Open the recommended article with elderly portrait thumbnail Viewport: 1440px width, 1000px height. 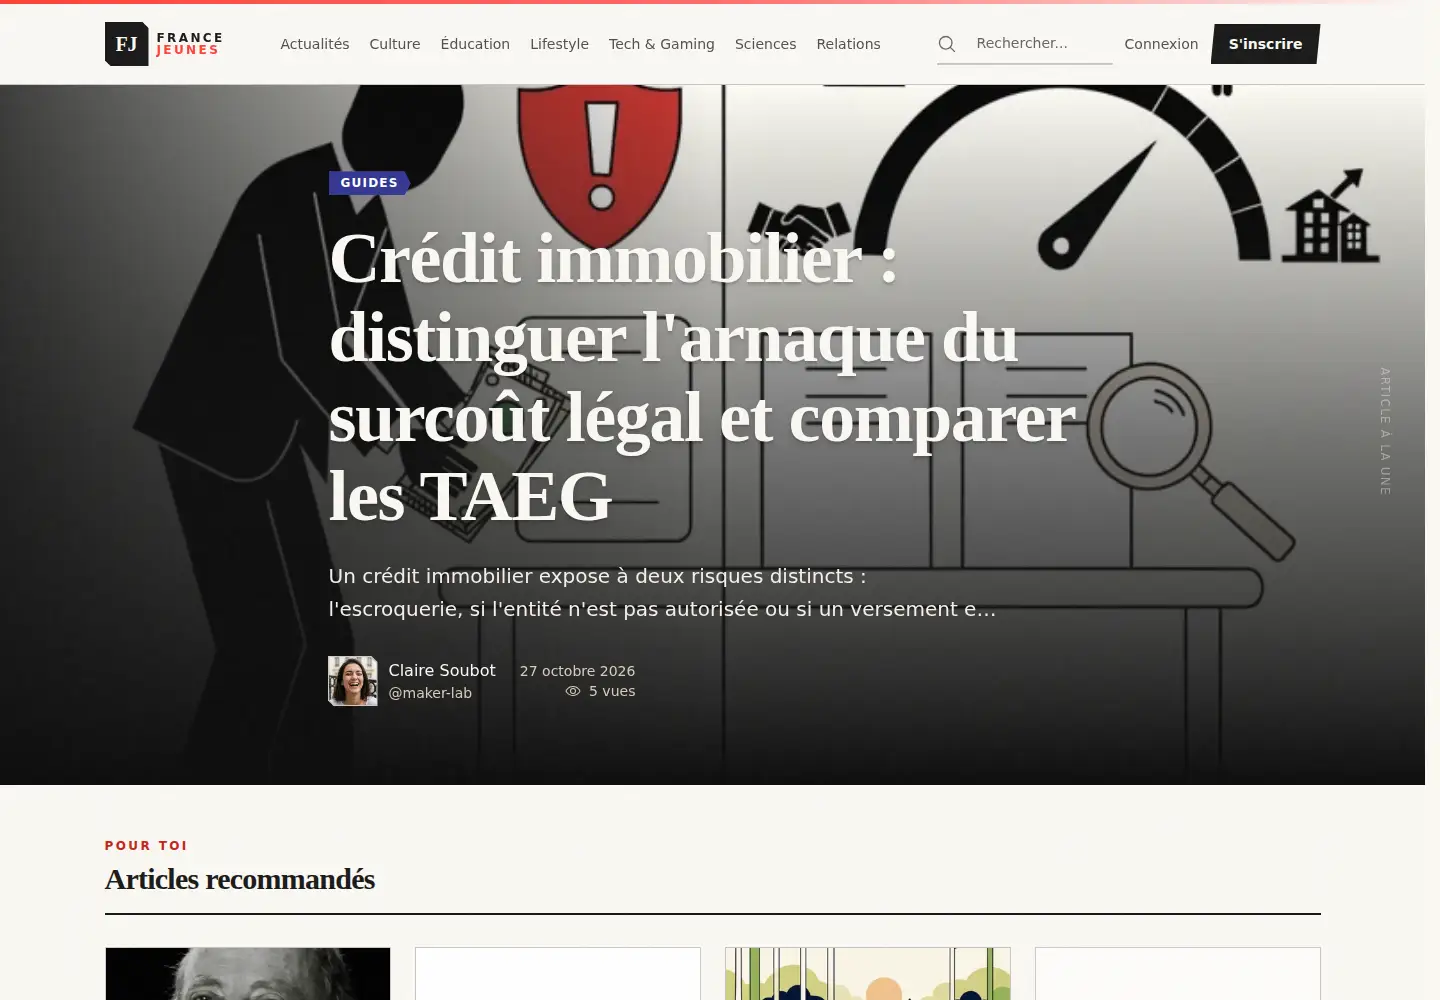click(248, 974)
